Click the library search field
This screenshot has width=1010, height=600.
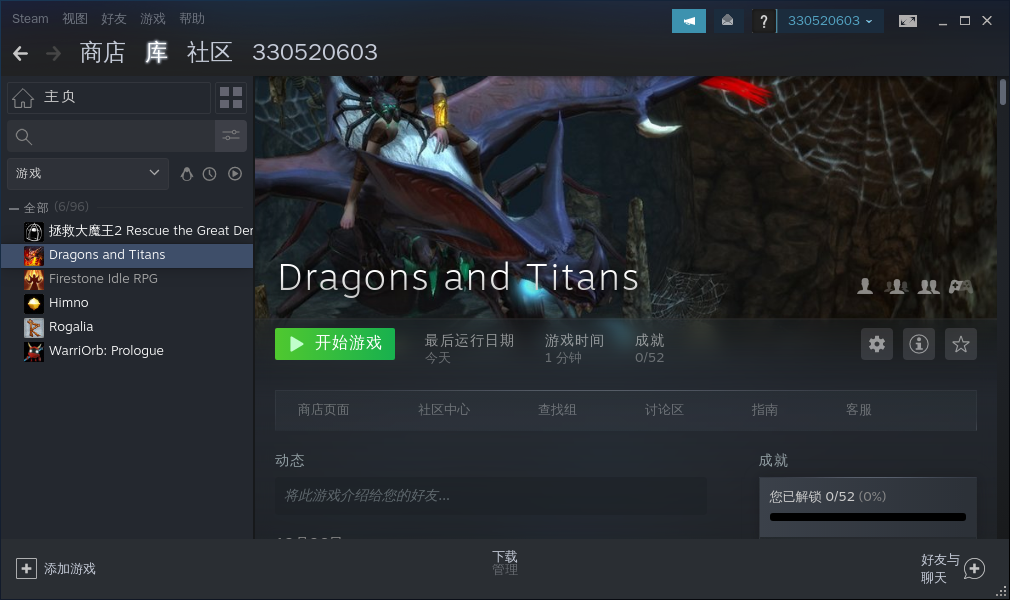(x=111, y=136)
